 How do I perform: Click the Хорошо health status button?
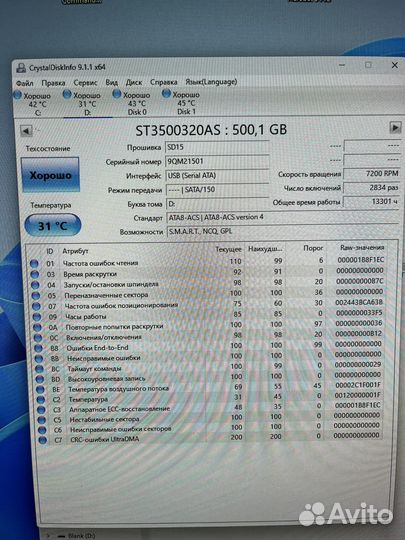pos(51,175)
